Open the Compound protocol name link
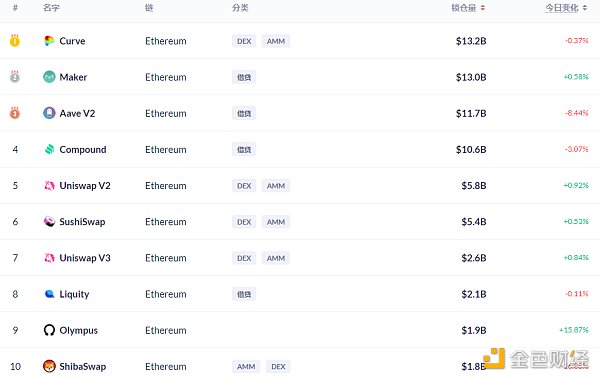This screenshot has width=600, height=380. pos(83,150)
